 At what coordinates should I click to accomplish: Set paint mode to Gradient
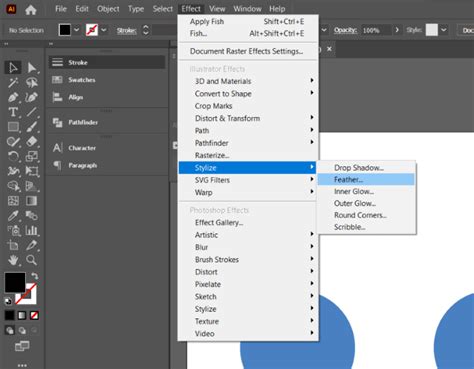[x=22, y=315]
